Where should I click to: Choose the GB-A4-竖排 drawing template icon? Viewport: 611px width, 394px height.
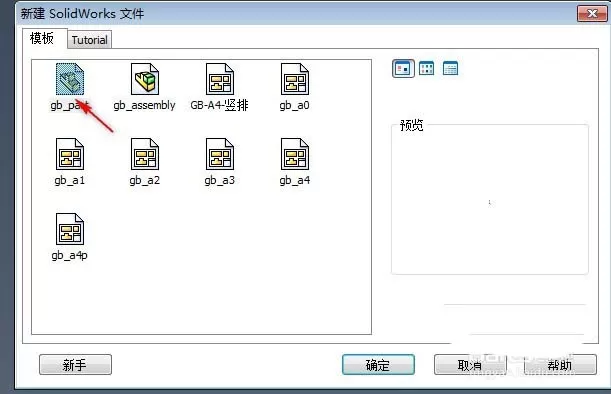click(x=219, y=79)
